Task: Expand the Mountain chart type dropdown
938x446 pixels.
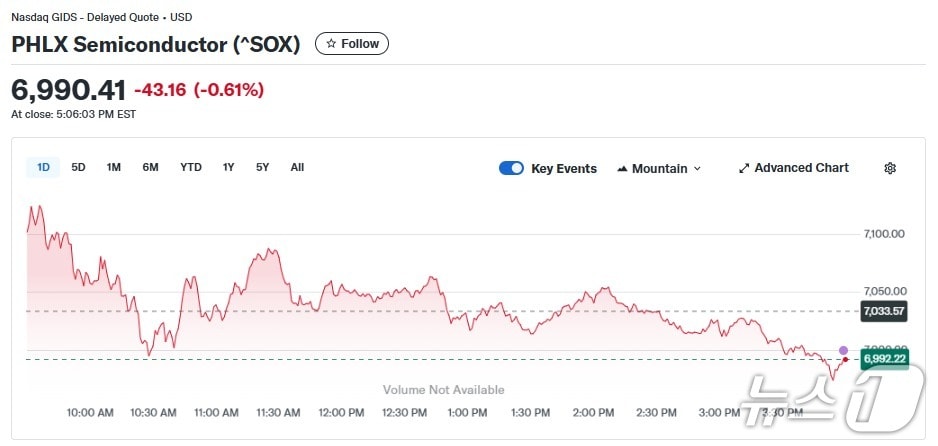Action: (x=697, y=169)
